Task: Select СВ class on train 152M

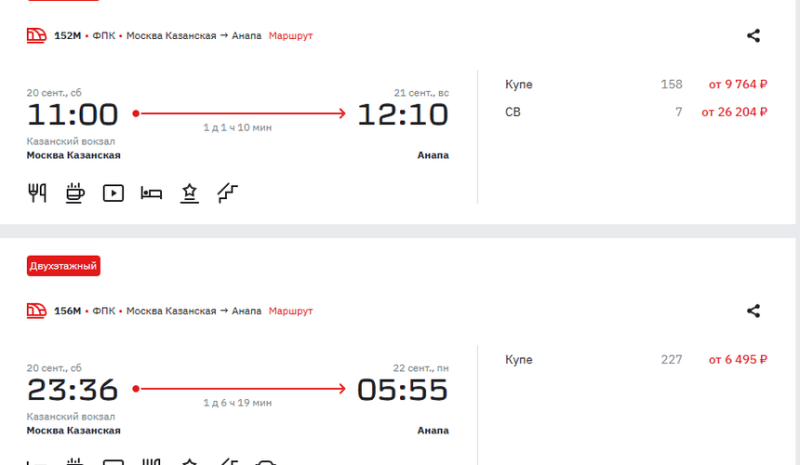Action: 513,112
